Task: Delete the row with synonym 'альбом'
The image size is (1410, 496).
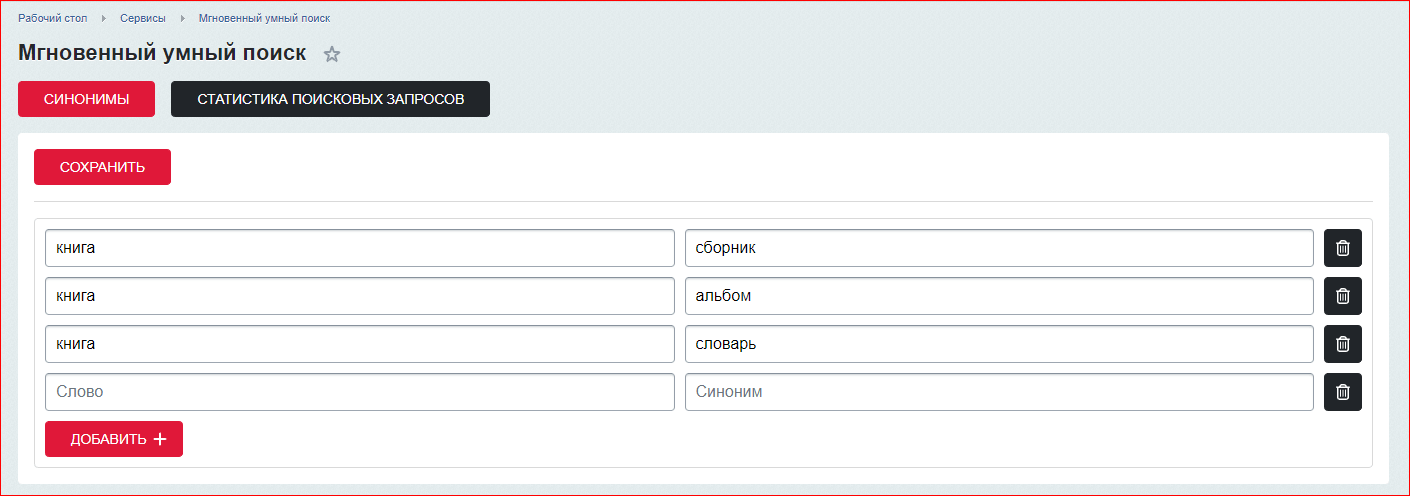Action: (x=1342, y=296)
